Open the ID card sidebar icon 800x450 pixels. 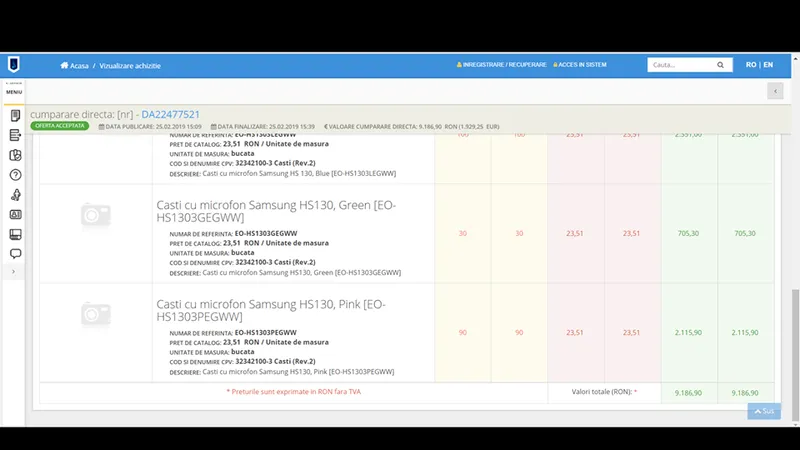(x=15, y=214)
